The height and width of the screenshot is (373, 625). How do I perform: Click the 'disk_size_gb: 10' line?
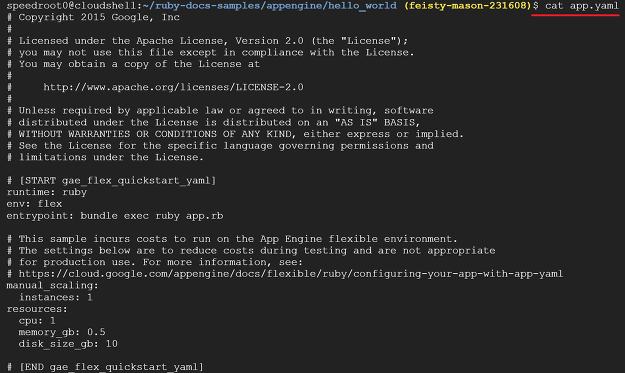(x=68, y=344)
